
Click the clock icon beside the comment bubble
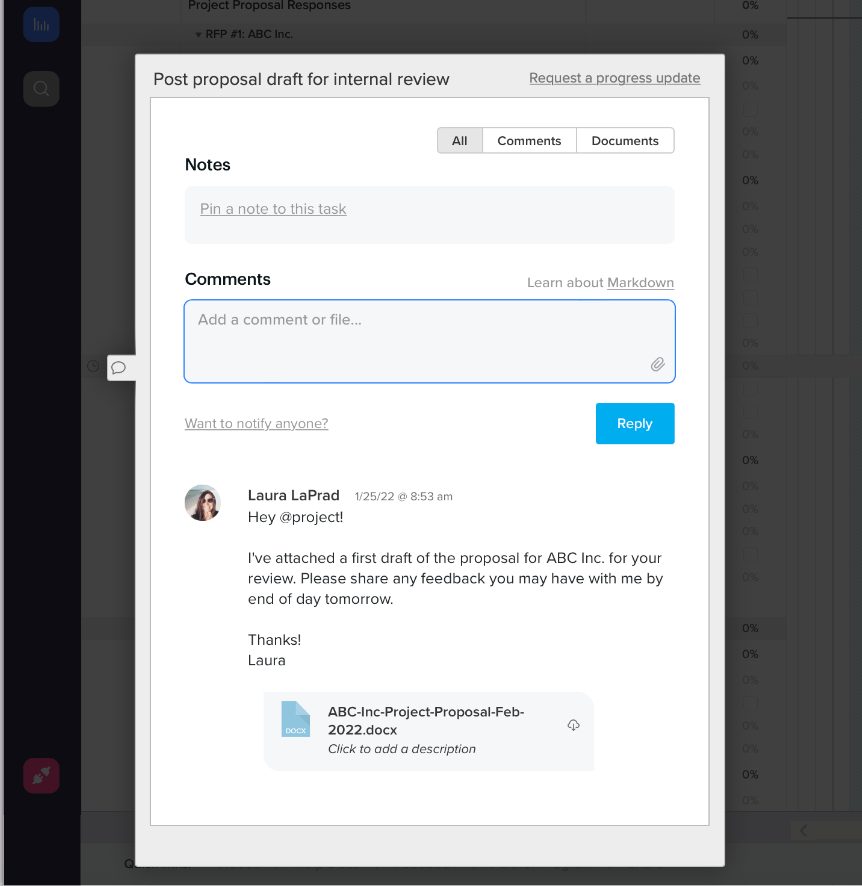click(x=93, y=367)
